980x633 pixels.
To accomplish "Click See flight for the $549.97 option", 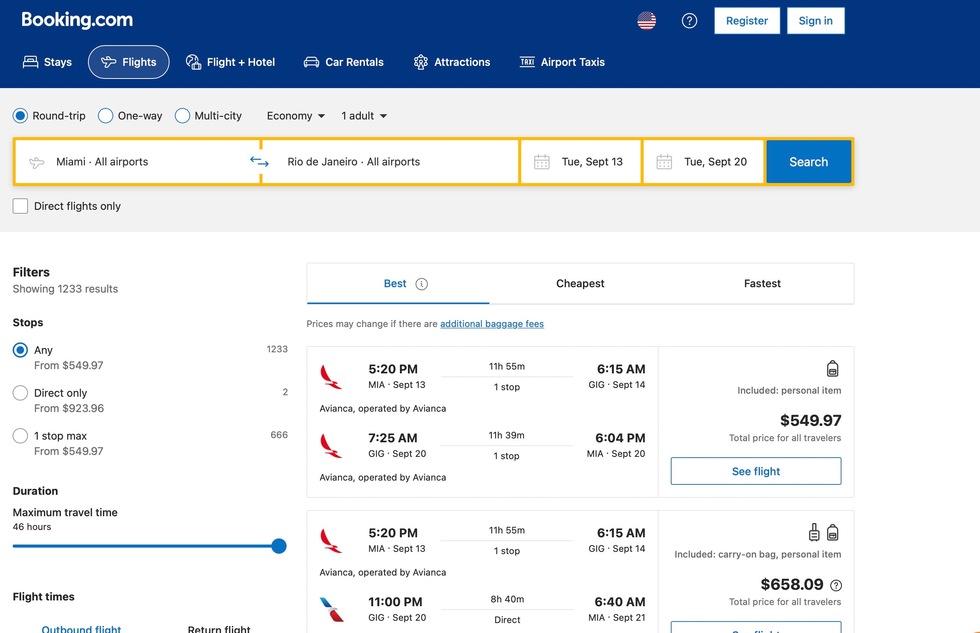I will (755, 471).
